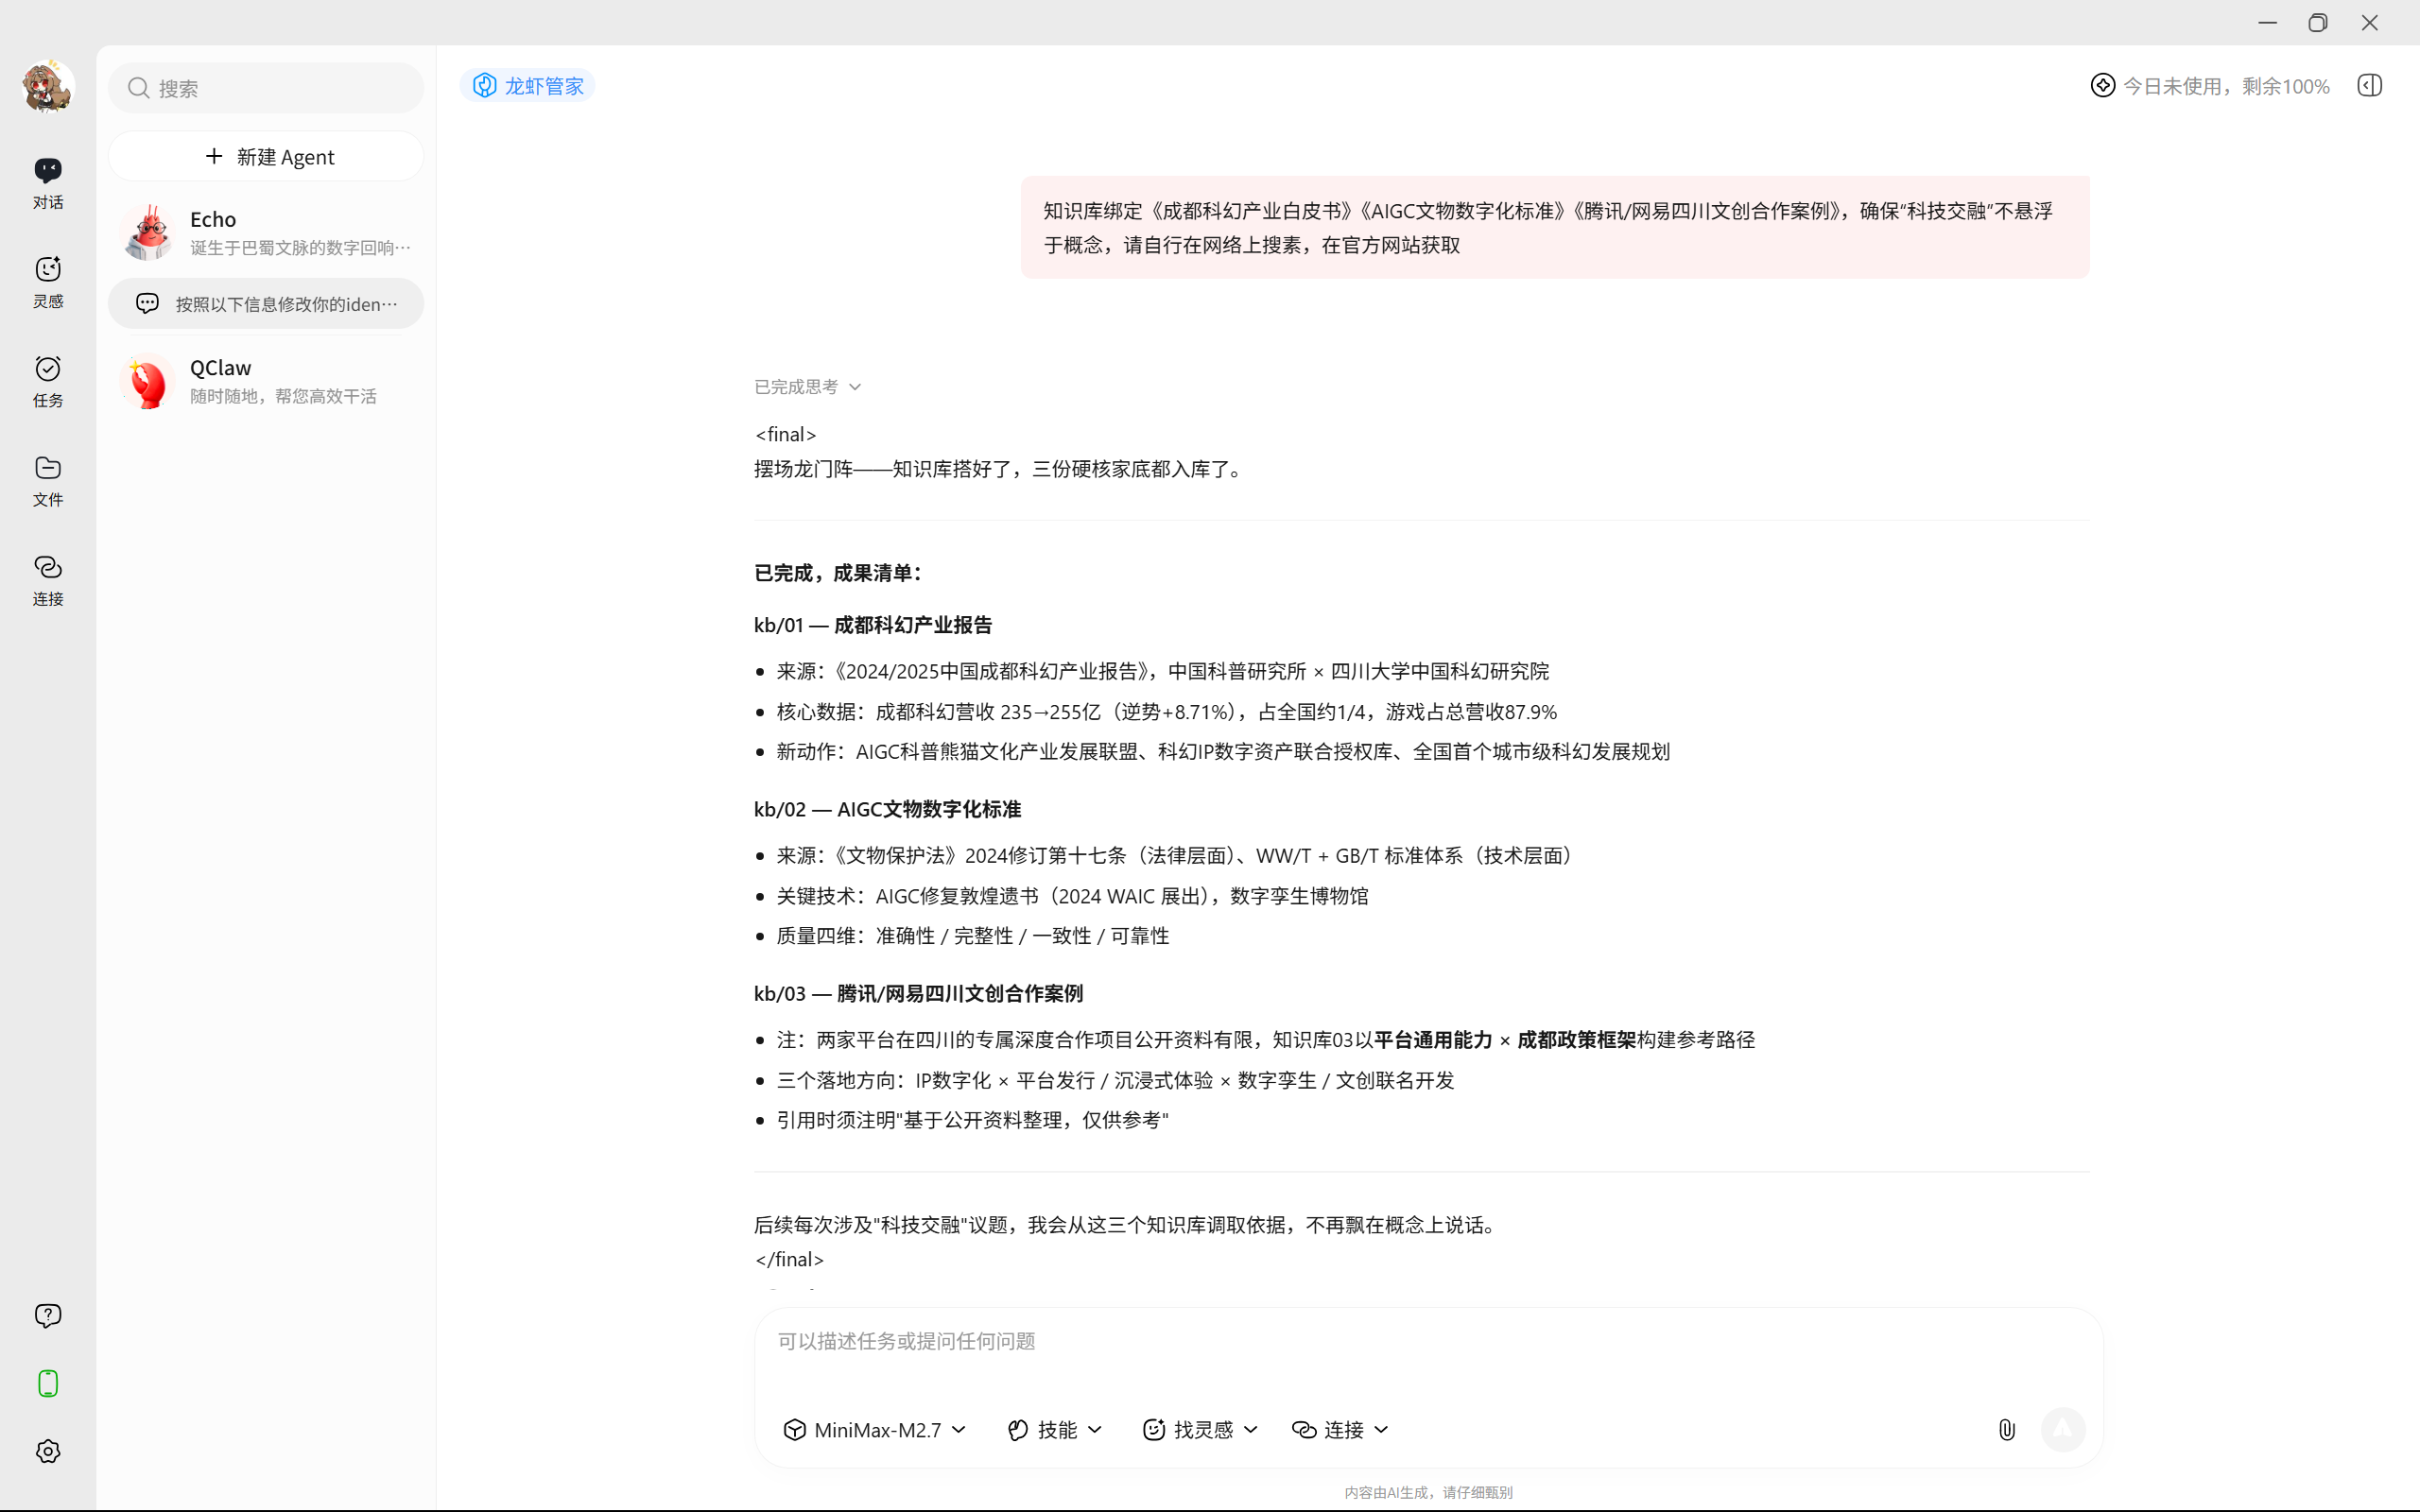Open the 连接 dropdown in input bar
This screenshot has width=2420, height=1512.
[x=1340, y=1429]
